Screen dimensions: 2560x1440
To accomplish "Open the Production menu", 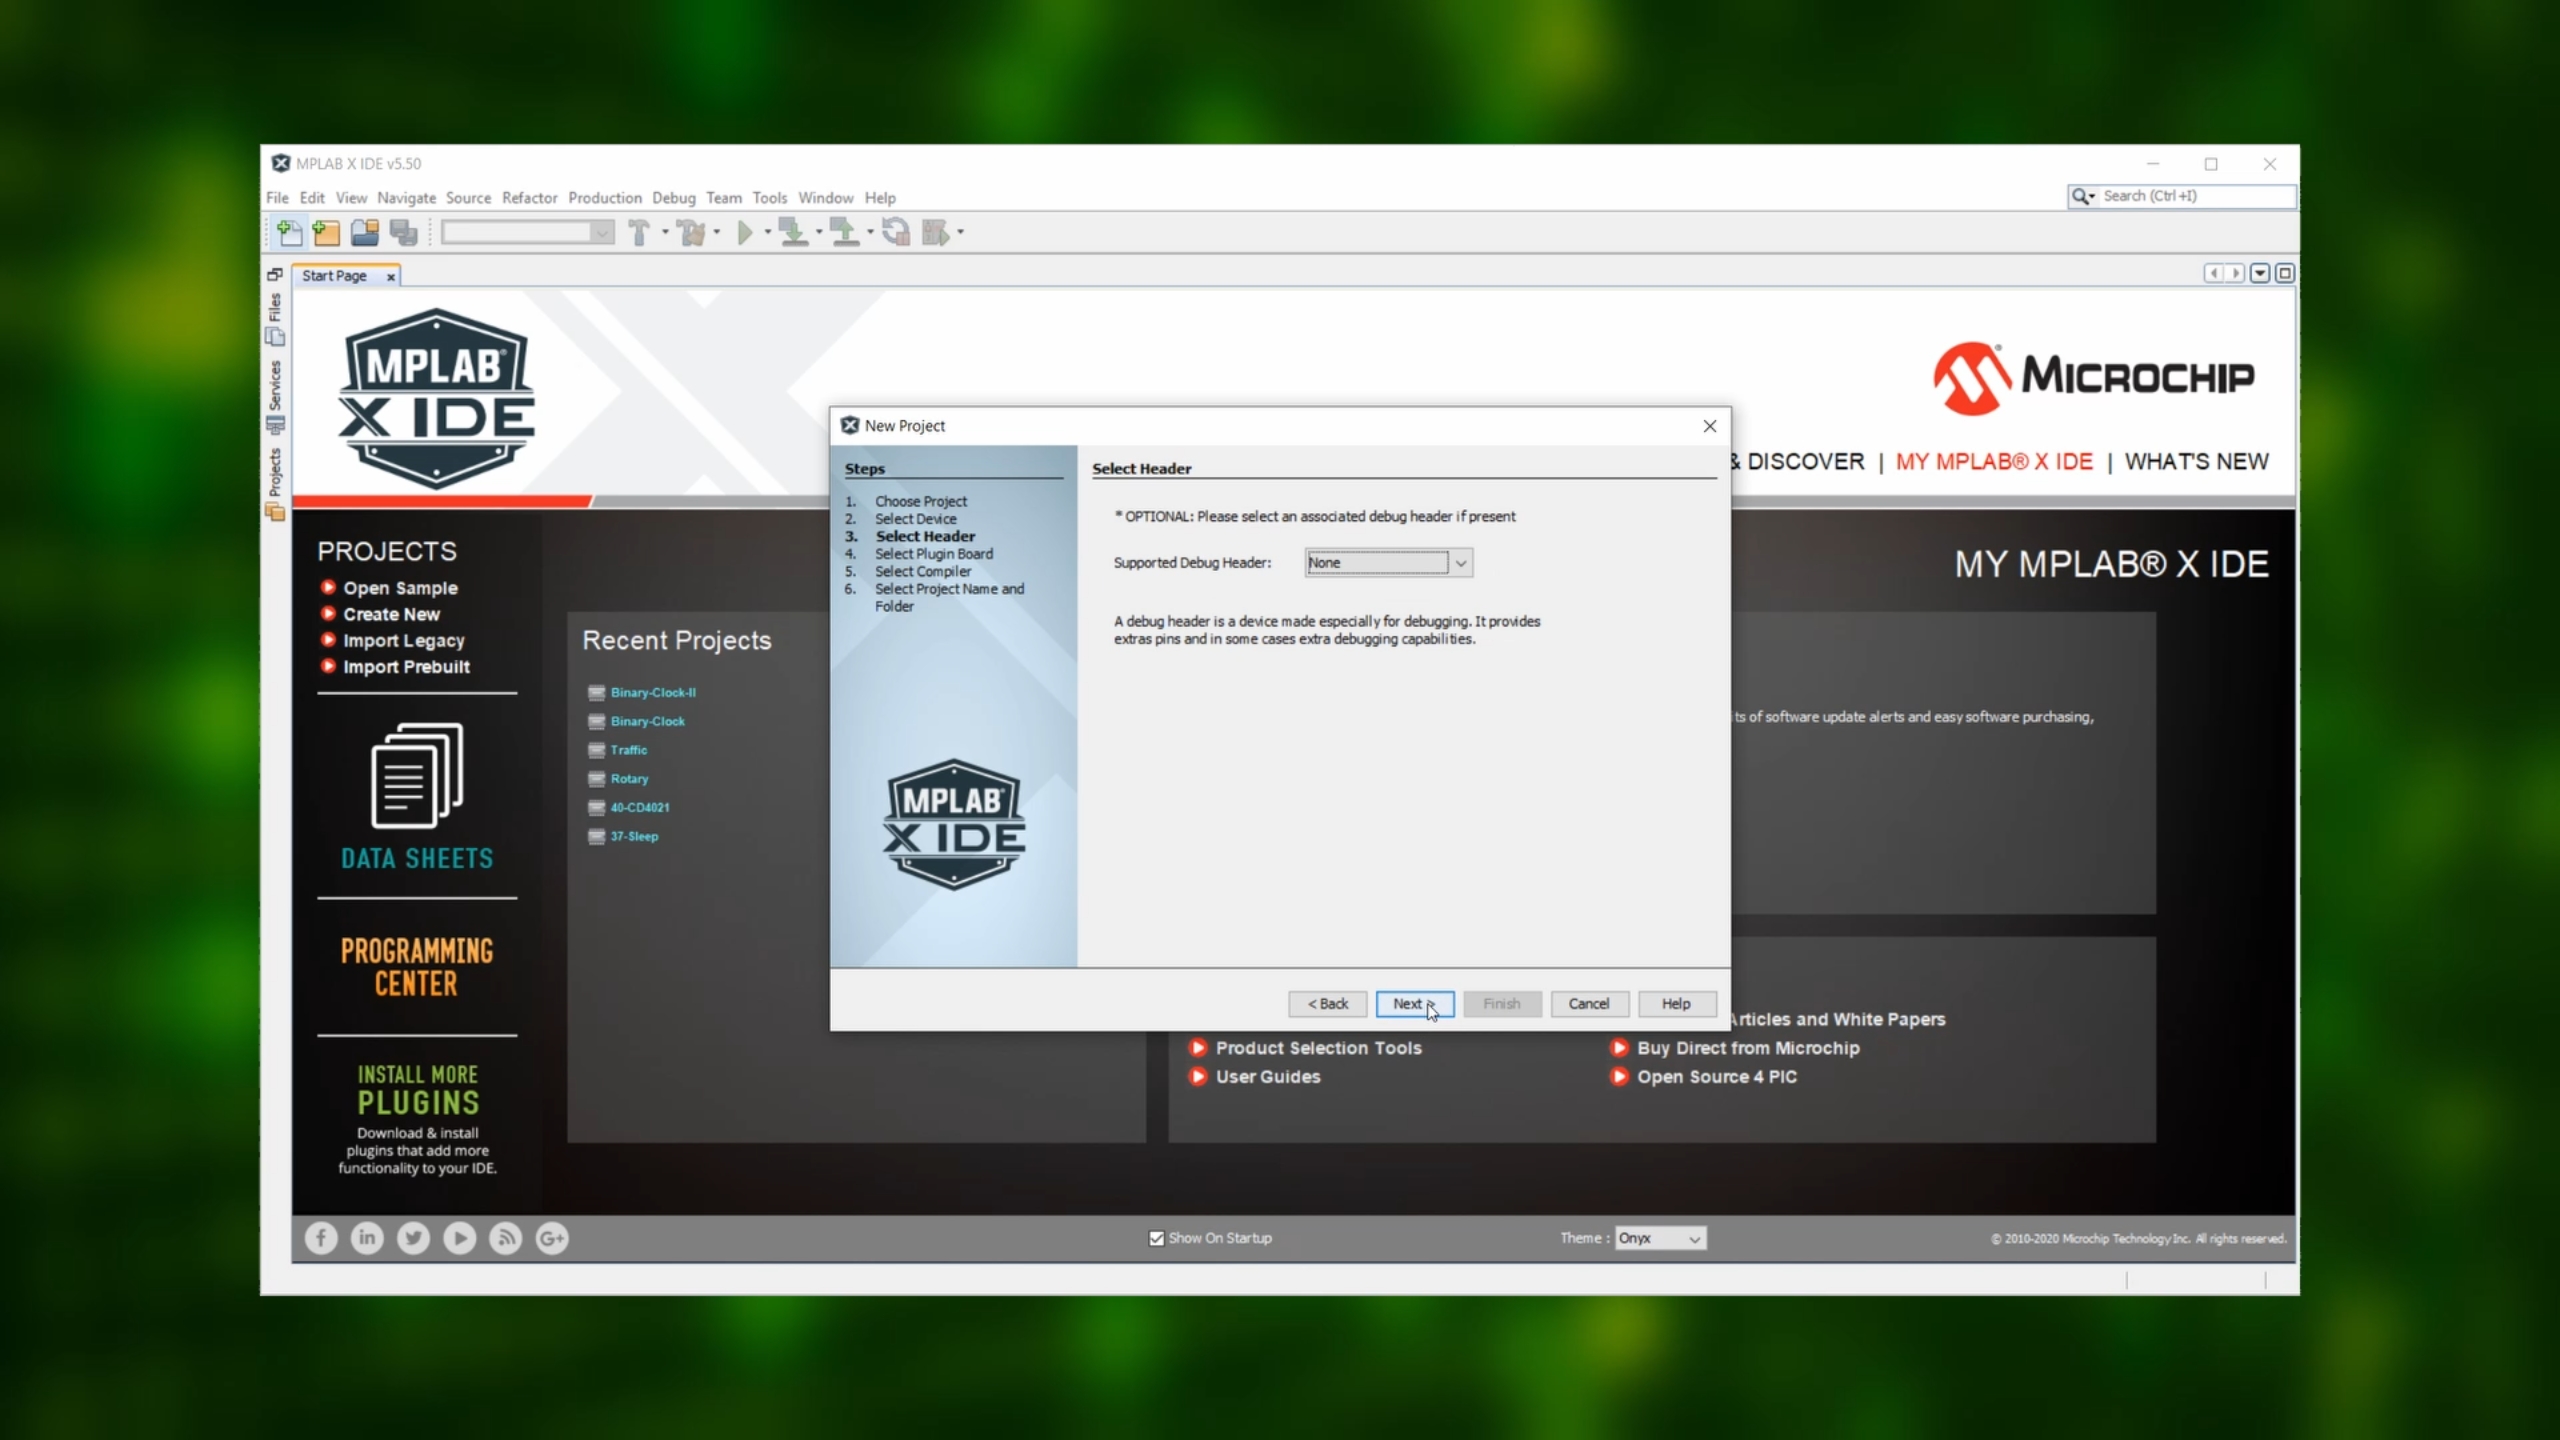I will click(x=604, y=198).
